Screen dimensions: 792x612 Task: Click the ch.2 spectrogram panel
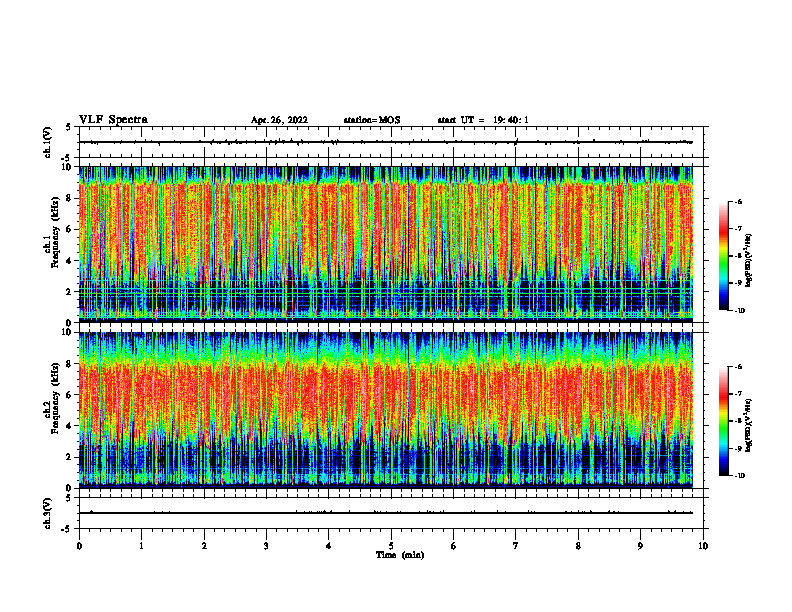386,410
